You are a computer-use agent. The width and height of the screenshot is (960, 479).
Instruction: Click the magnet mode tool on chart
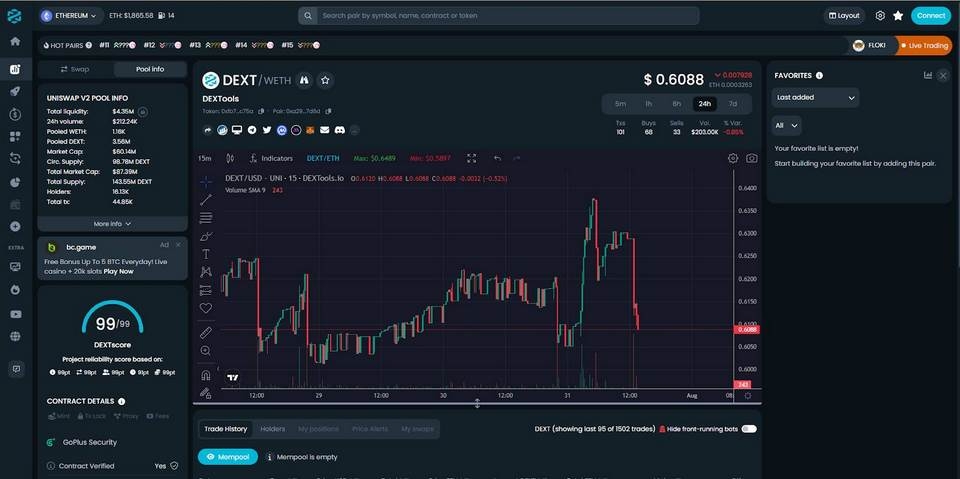206,375
